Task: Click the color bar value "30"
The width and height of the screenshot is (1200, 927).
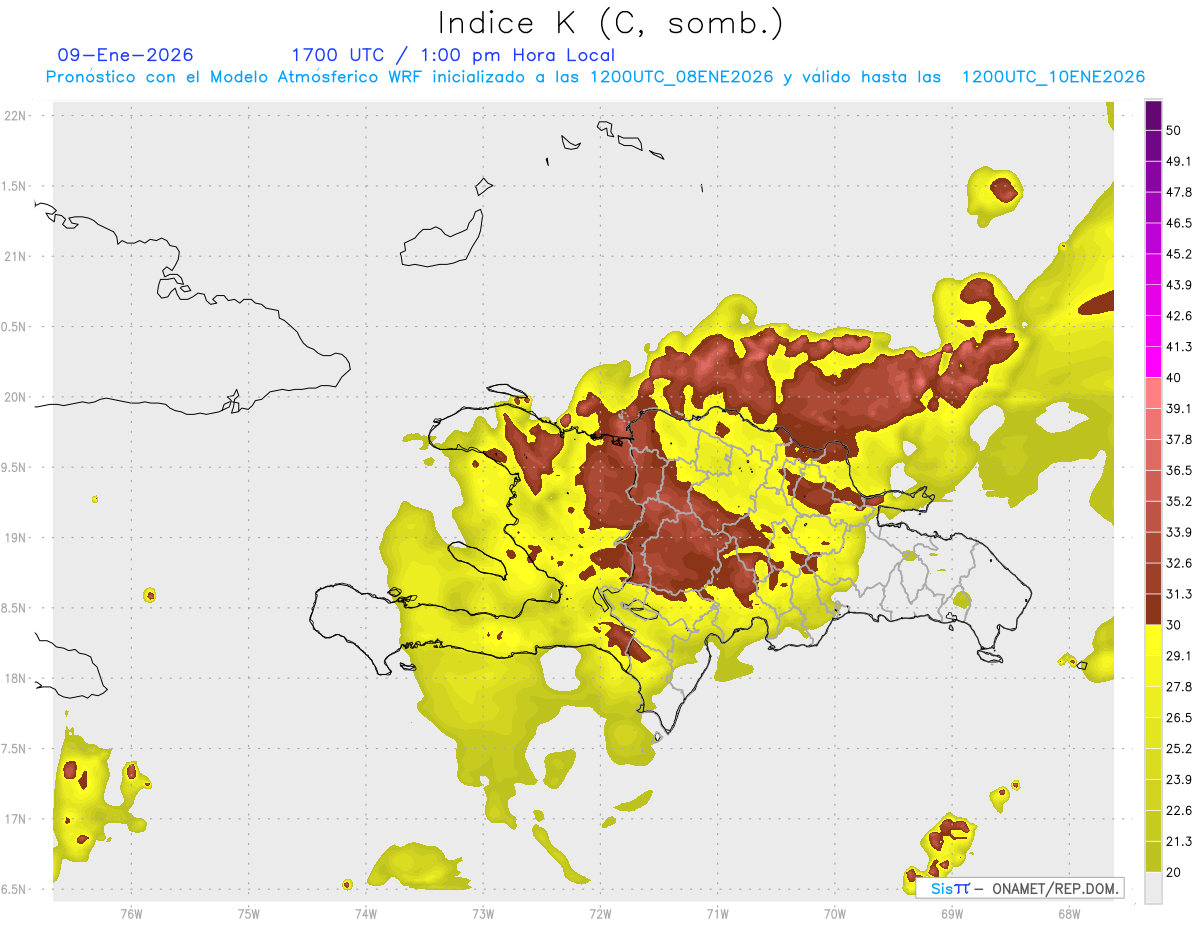Action: 1174,625
